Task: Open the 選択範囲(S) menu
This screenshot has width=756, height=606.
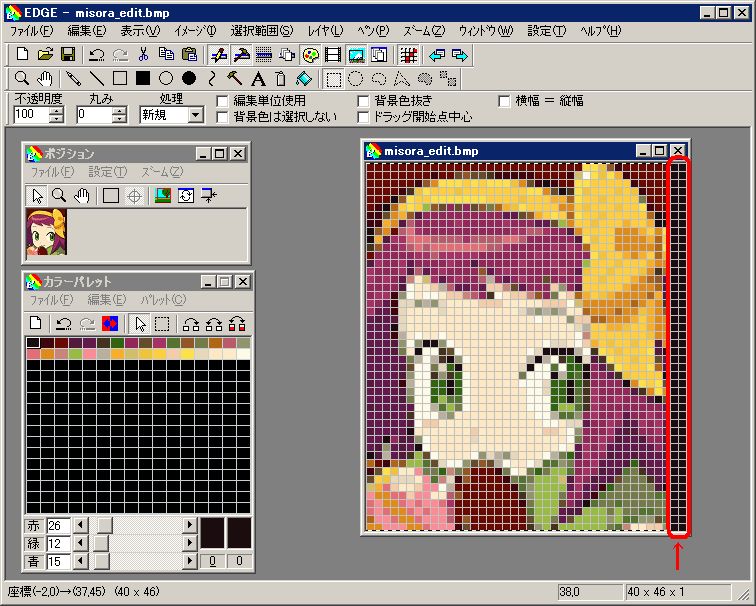Action: (x=262, y=31)
